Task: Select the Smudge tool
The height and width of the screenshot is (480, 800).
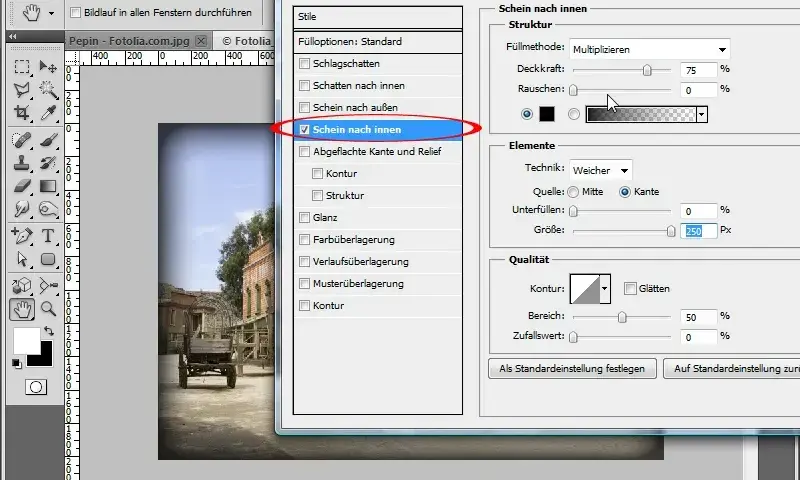Action: pos(21,209)
